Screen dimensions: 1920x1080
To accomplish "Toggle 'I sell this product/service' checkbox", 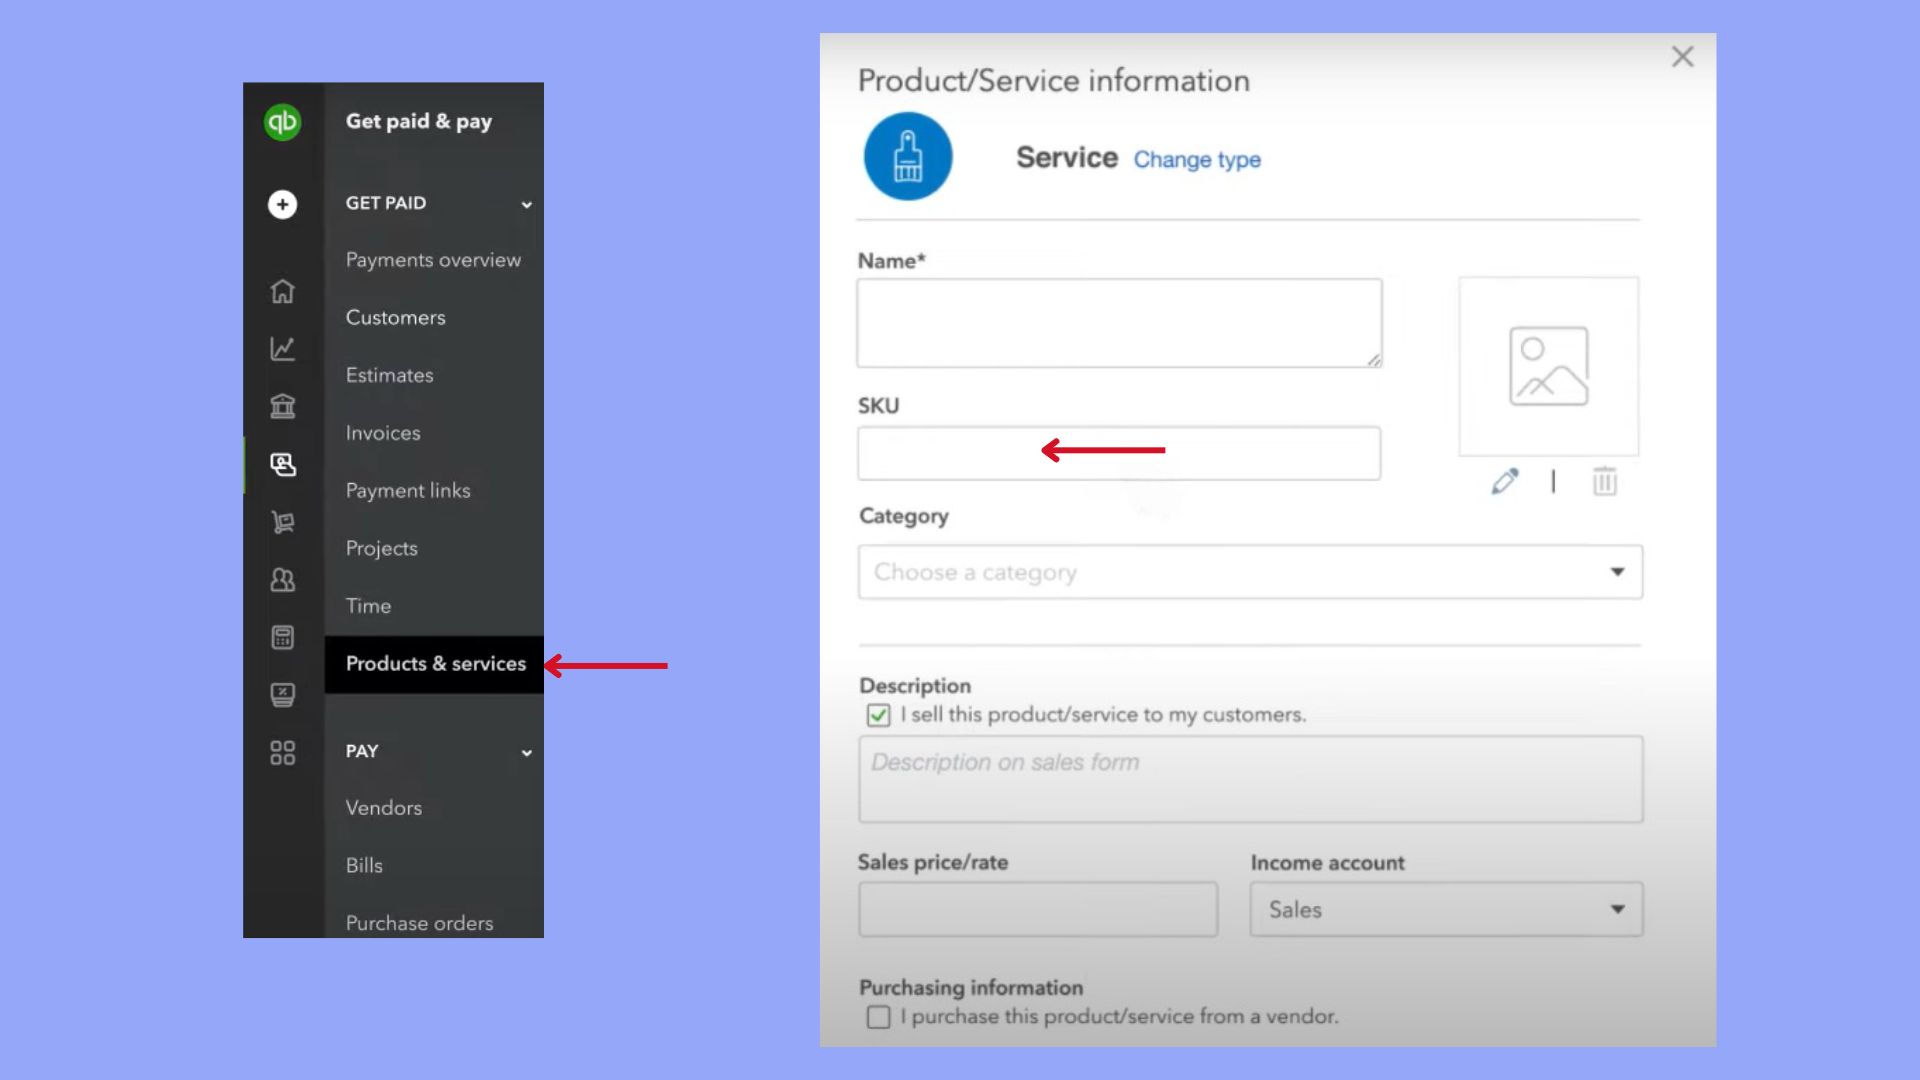I will click(x=878, y=715).
